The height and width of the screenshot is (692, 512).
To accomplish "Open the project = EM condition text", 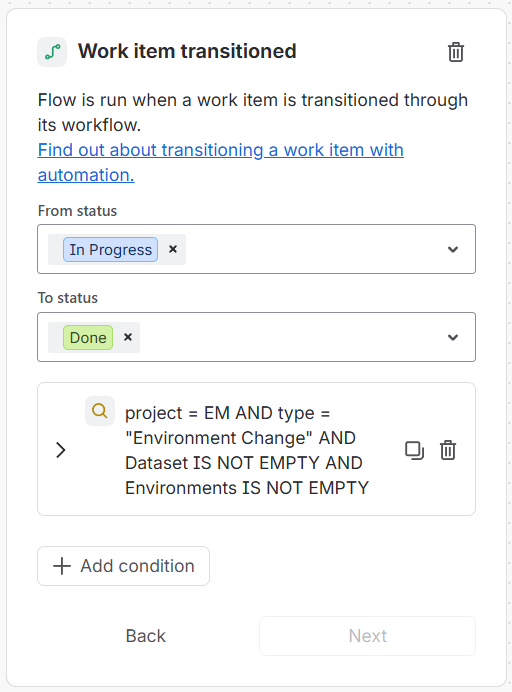I will tap(247, 450).
